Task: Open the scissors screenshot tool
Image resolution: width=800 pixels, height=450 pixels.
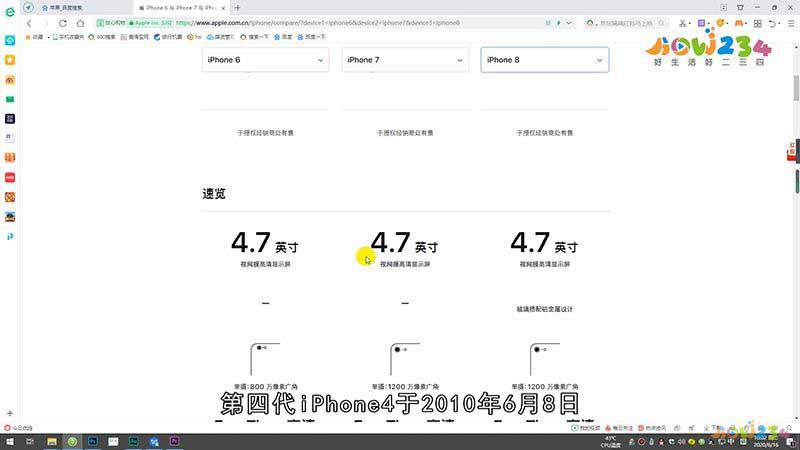Action: (683, 23)
